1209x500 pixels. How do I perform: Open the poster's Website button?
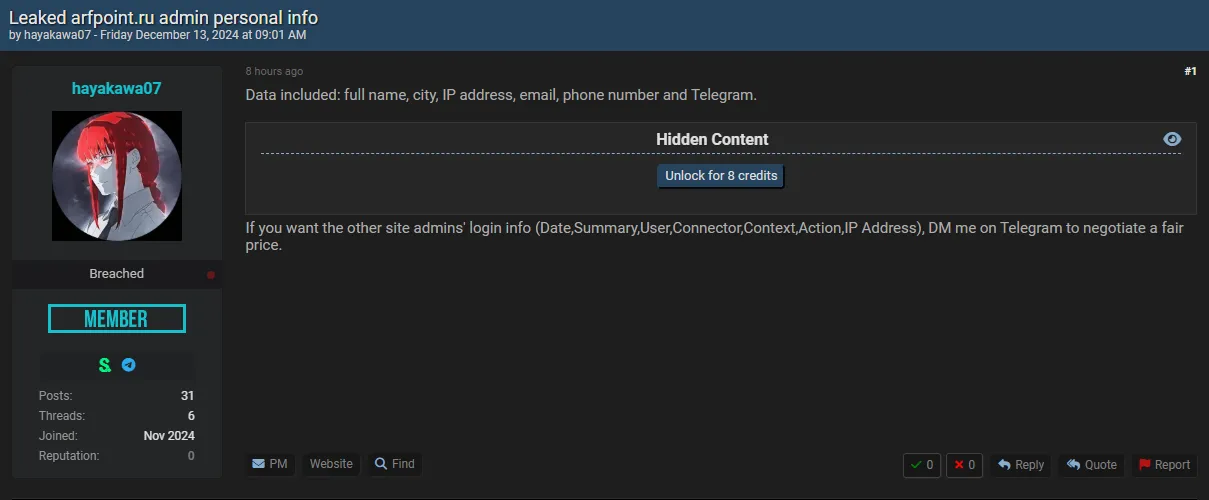(x=331, y=464)
